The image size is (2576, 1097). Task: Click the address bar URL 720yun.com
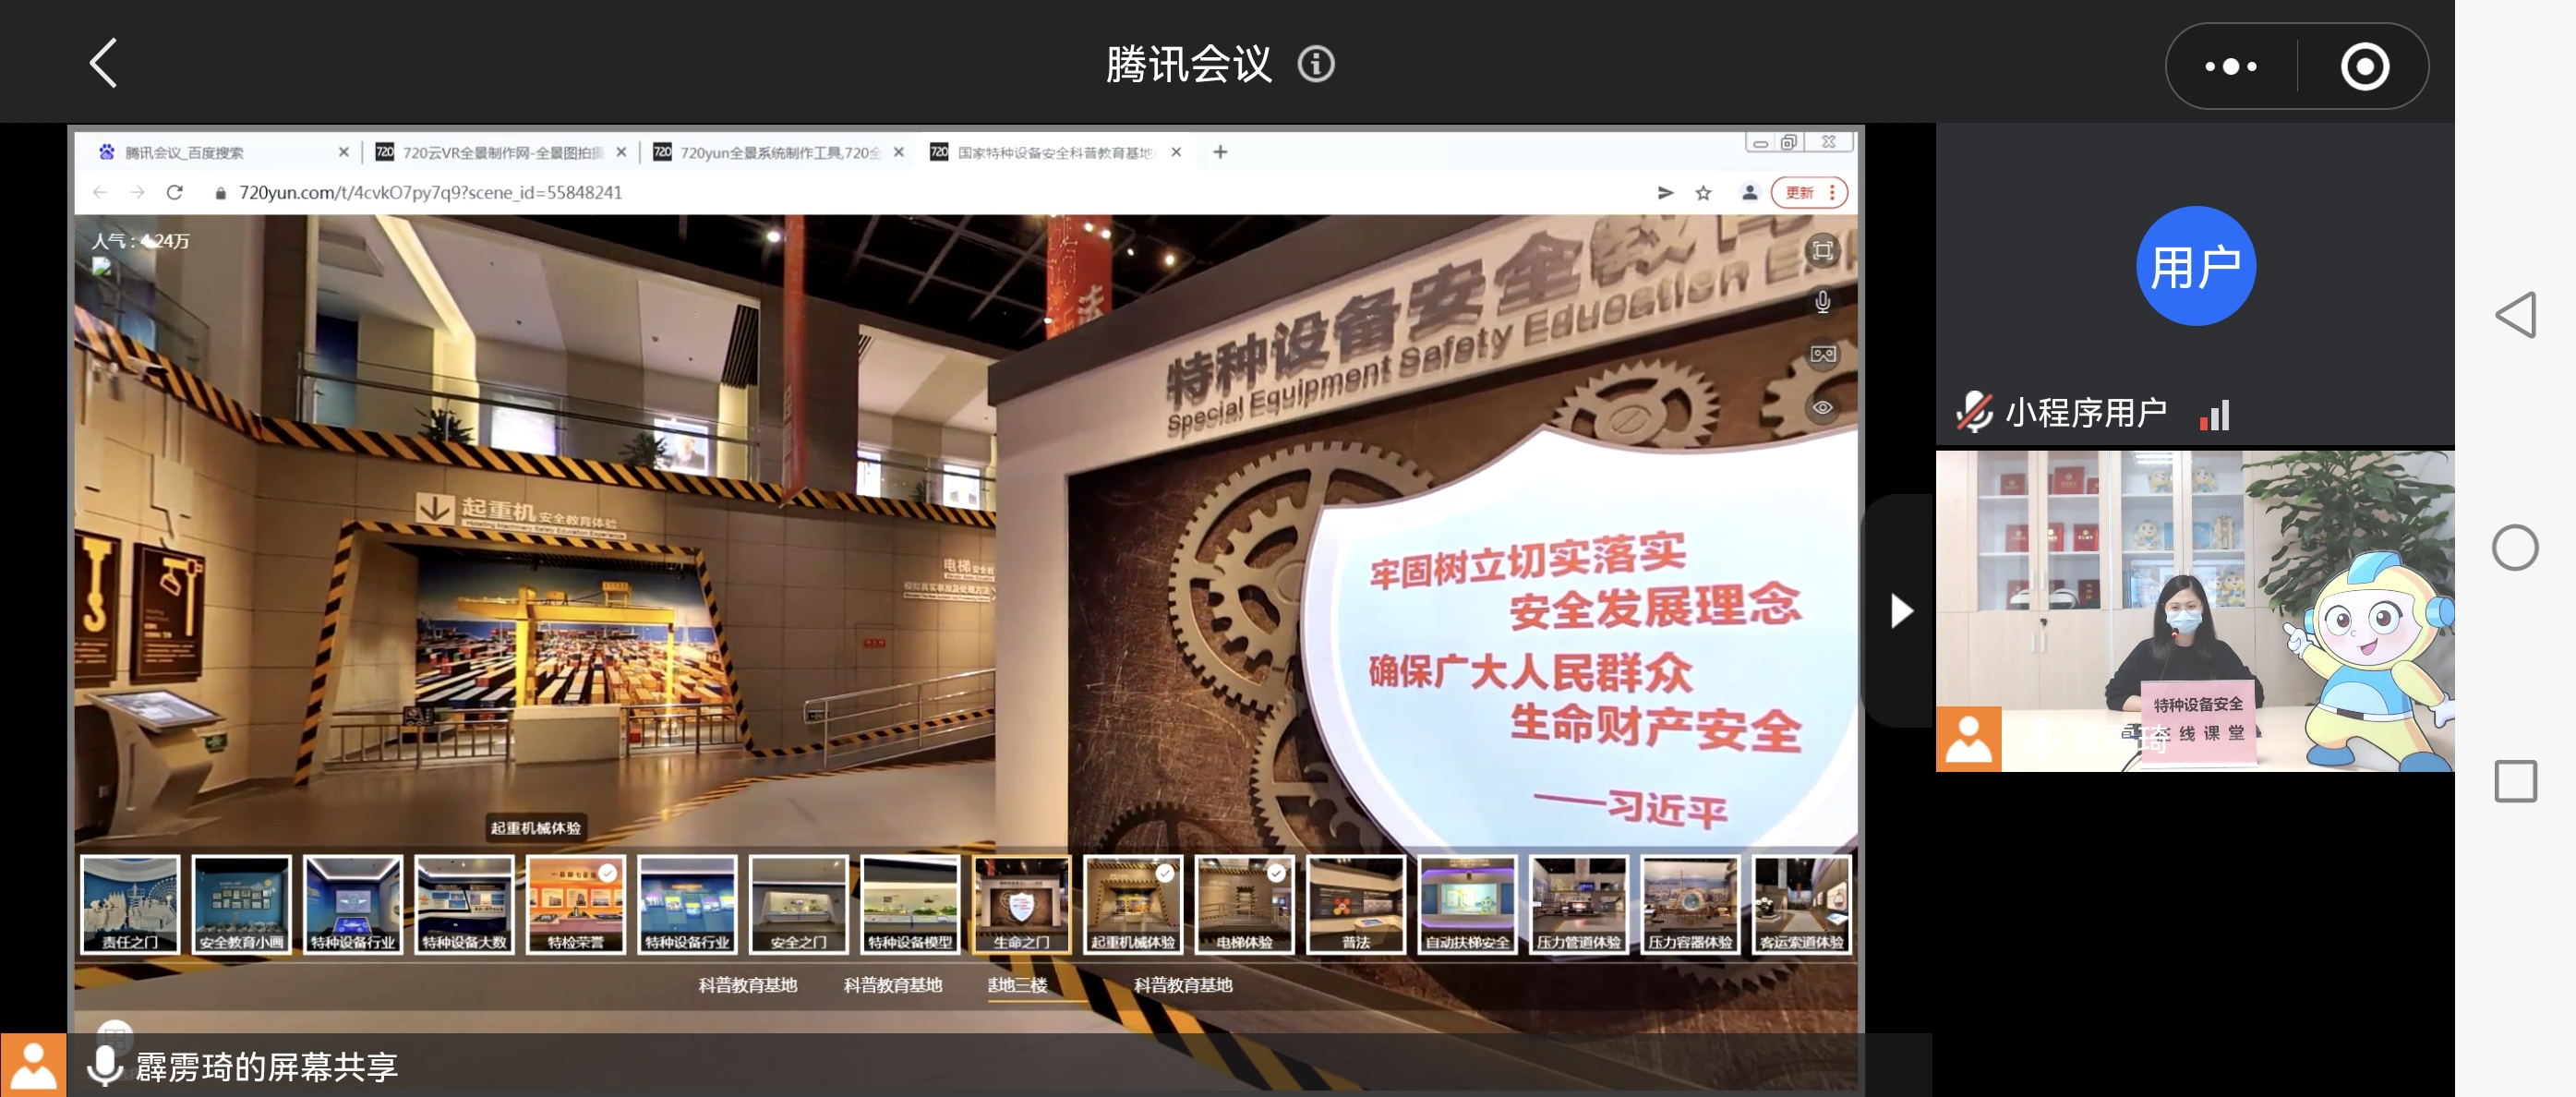pos(430,192)
